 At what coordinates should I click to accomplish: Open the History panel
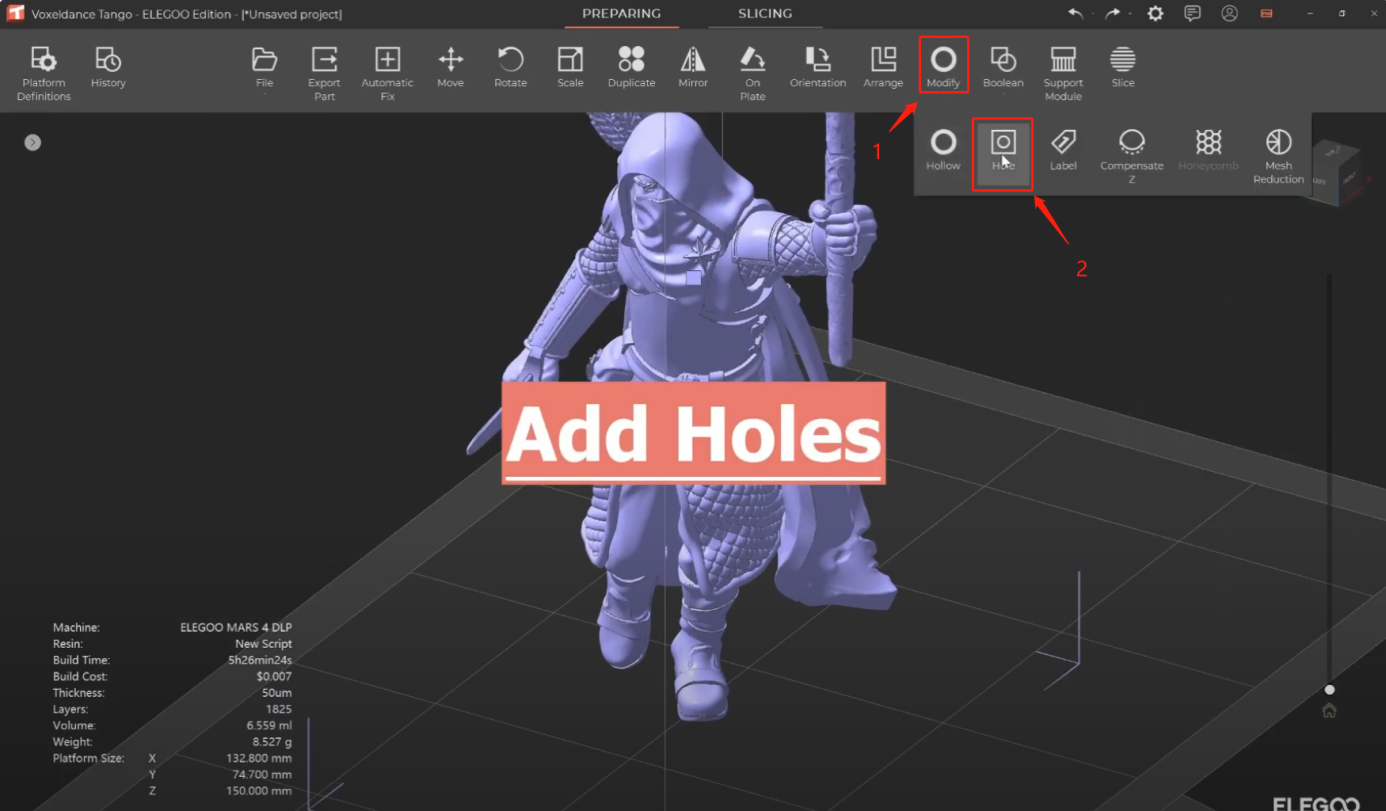108,68
